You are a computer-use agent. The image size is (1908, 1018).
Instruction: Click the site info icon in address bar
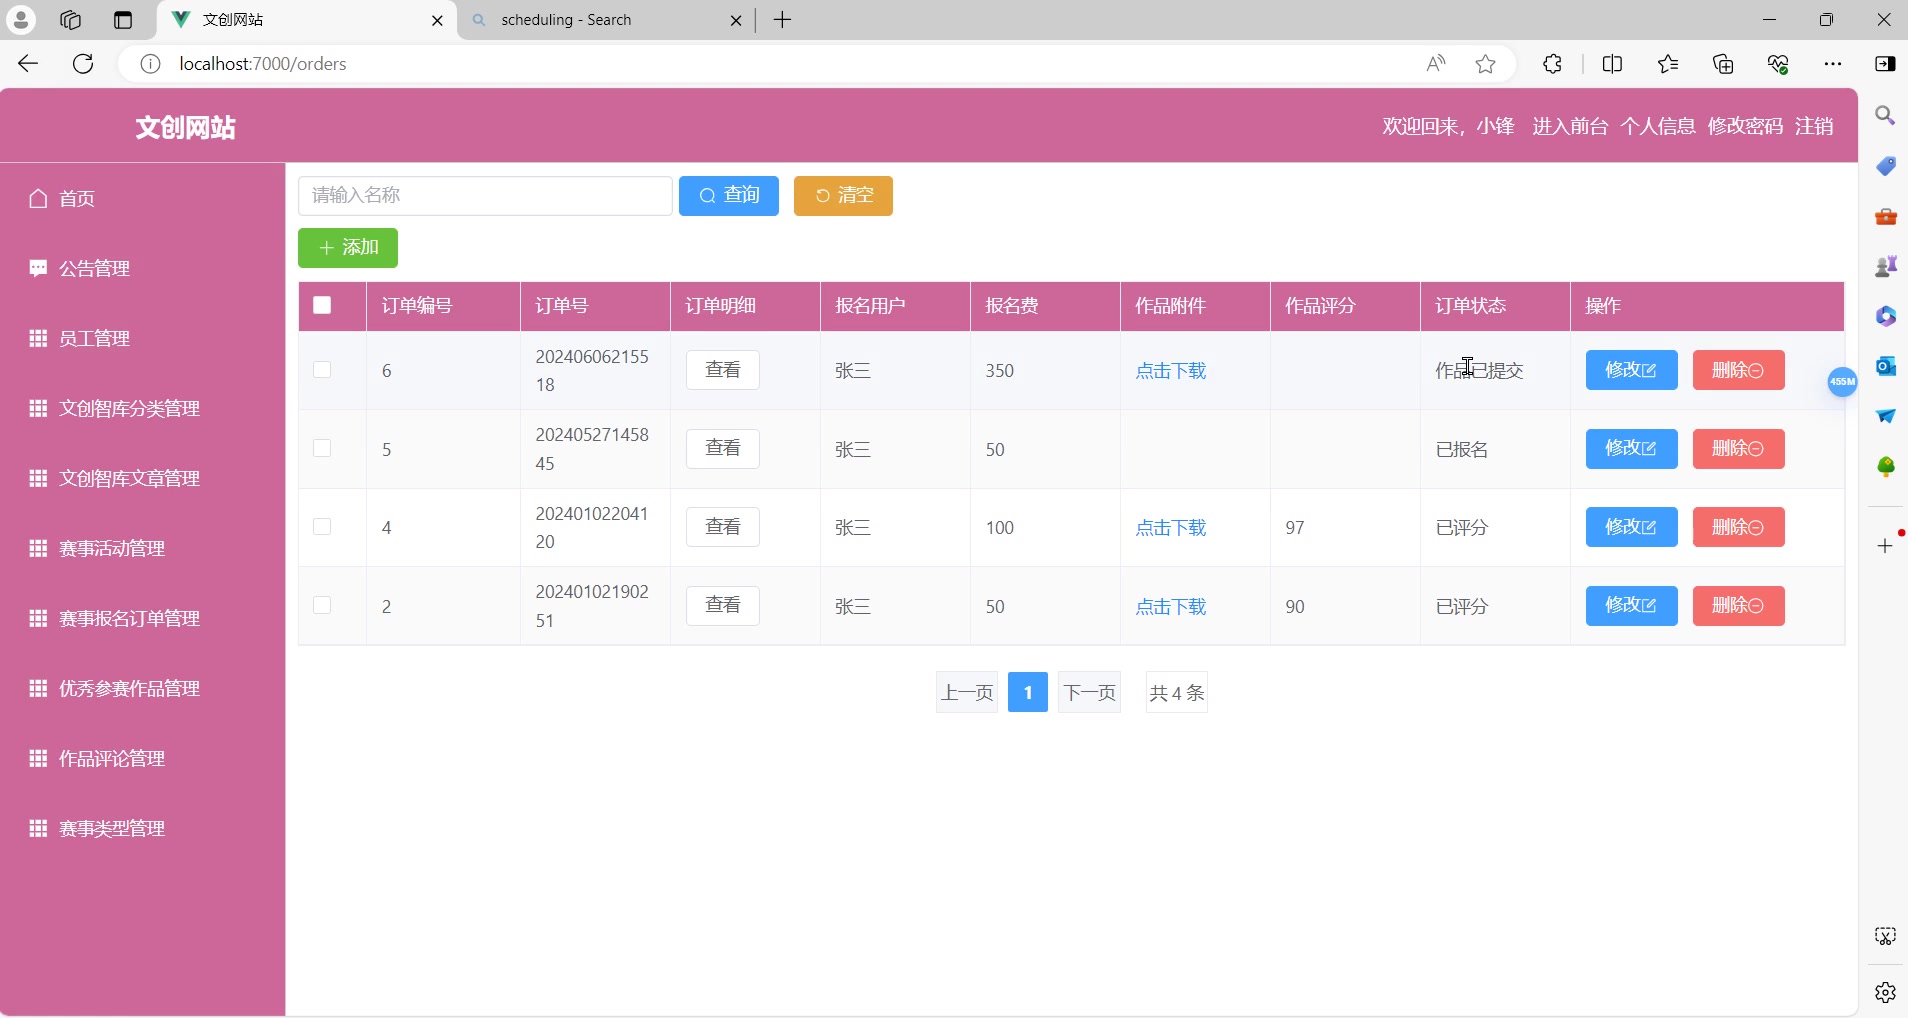tap(150, 64)
